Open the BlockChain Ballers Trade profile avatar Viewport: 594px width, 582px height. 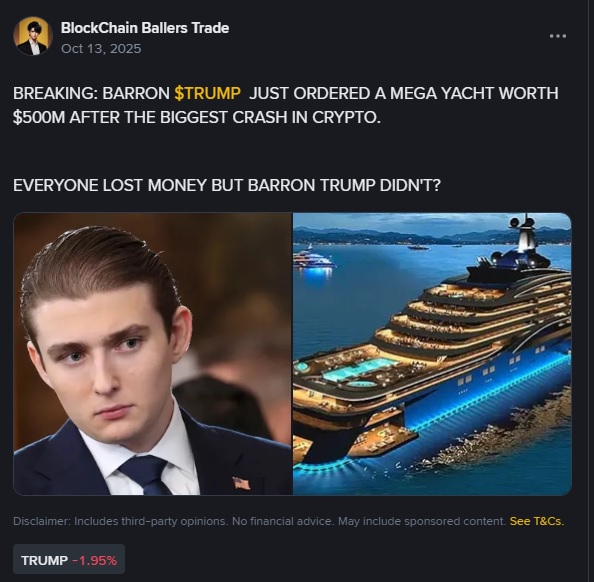[33, 36]
